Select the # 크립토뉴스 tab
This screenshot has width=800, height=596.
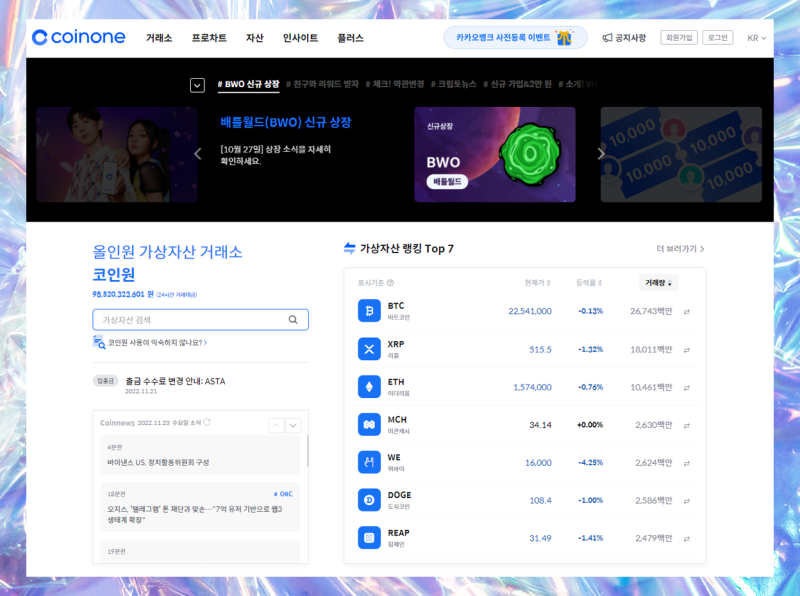pos(454,84)
